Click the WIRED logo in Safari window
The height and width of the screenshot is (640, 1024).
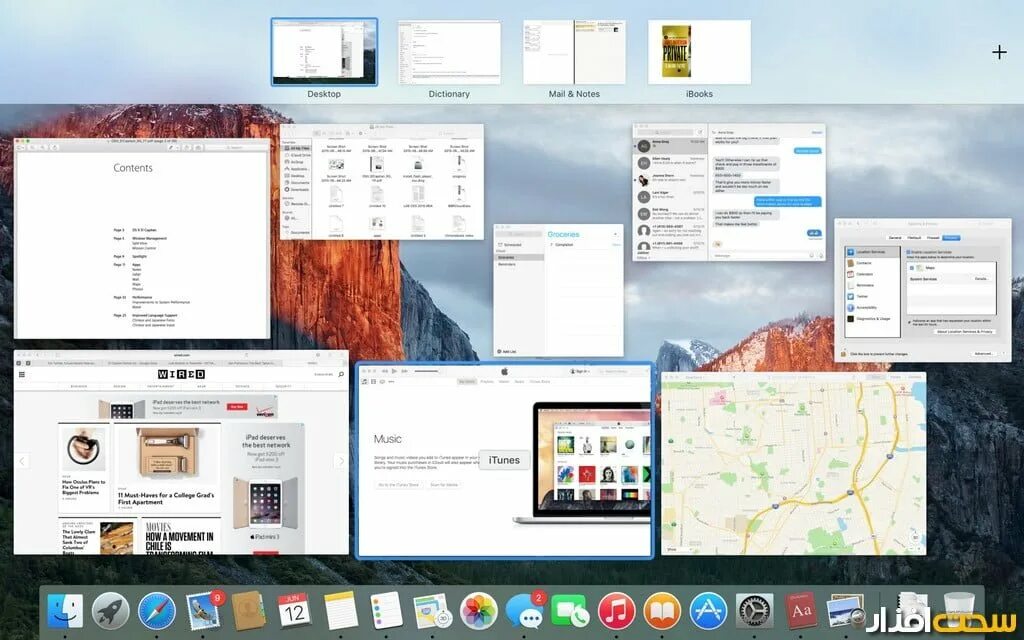[x=182, y=374]
